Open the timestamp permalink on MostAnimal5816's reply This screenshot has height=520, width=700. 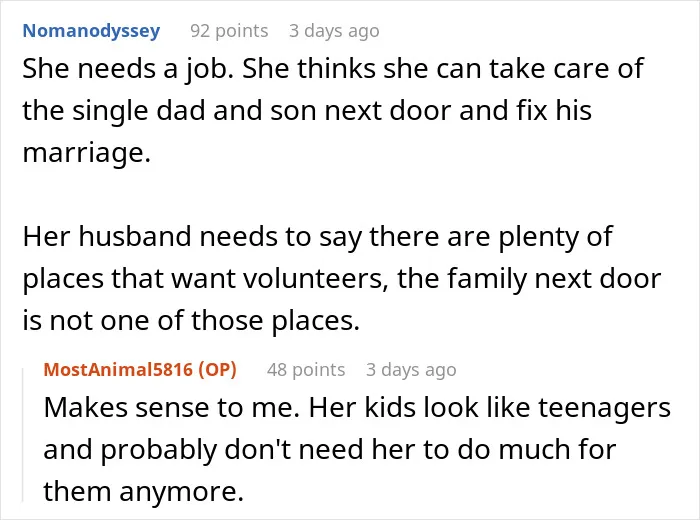(411, 370)
